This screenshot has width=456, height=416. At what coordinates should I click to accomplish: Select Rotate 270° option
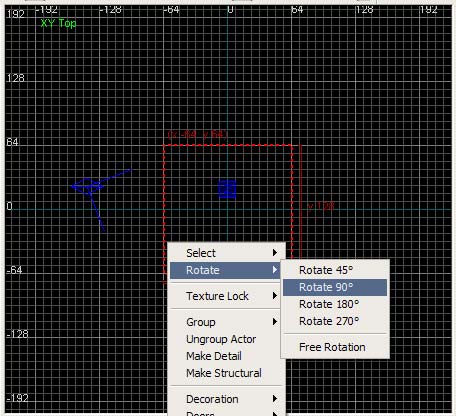335,321
